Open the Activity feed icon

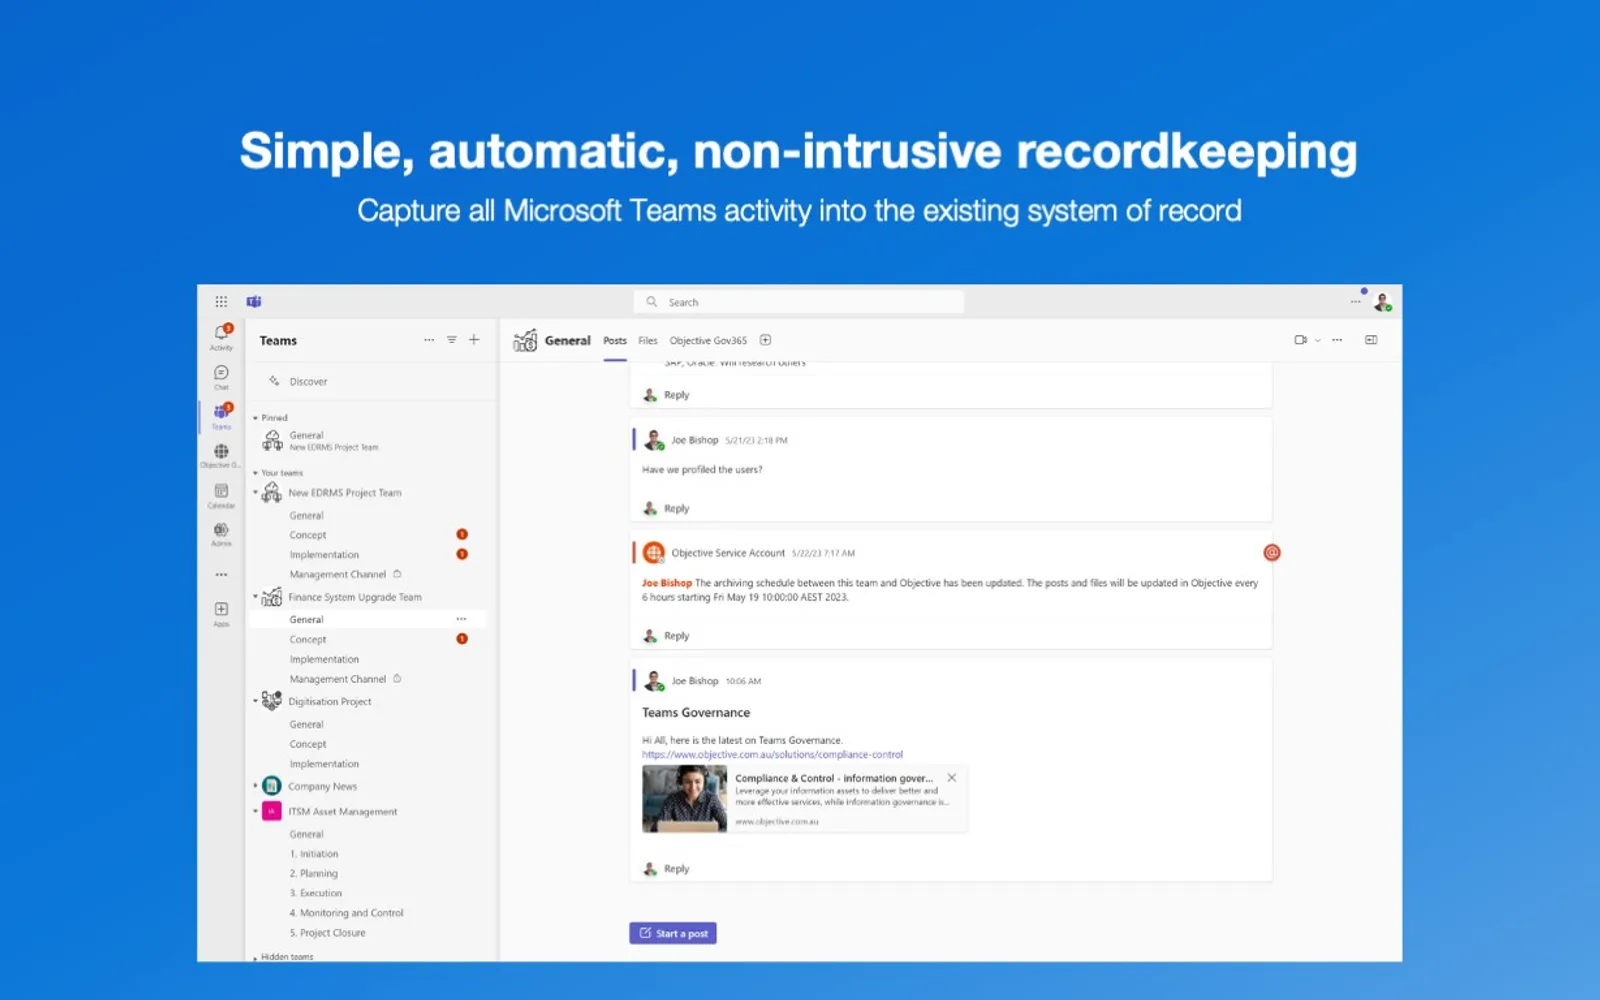tap(221, 336)
